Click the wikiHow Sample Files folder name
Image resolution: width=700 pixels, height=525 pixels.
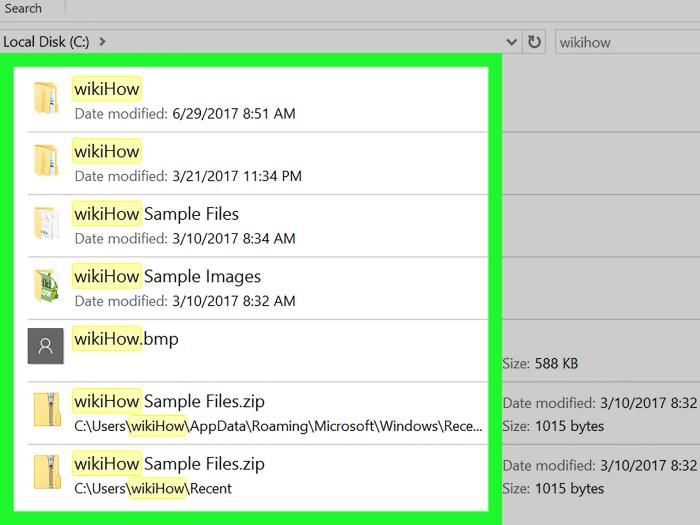tap(156, 214)
